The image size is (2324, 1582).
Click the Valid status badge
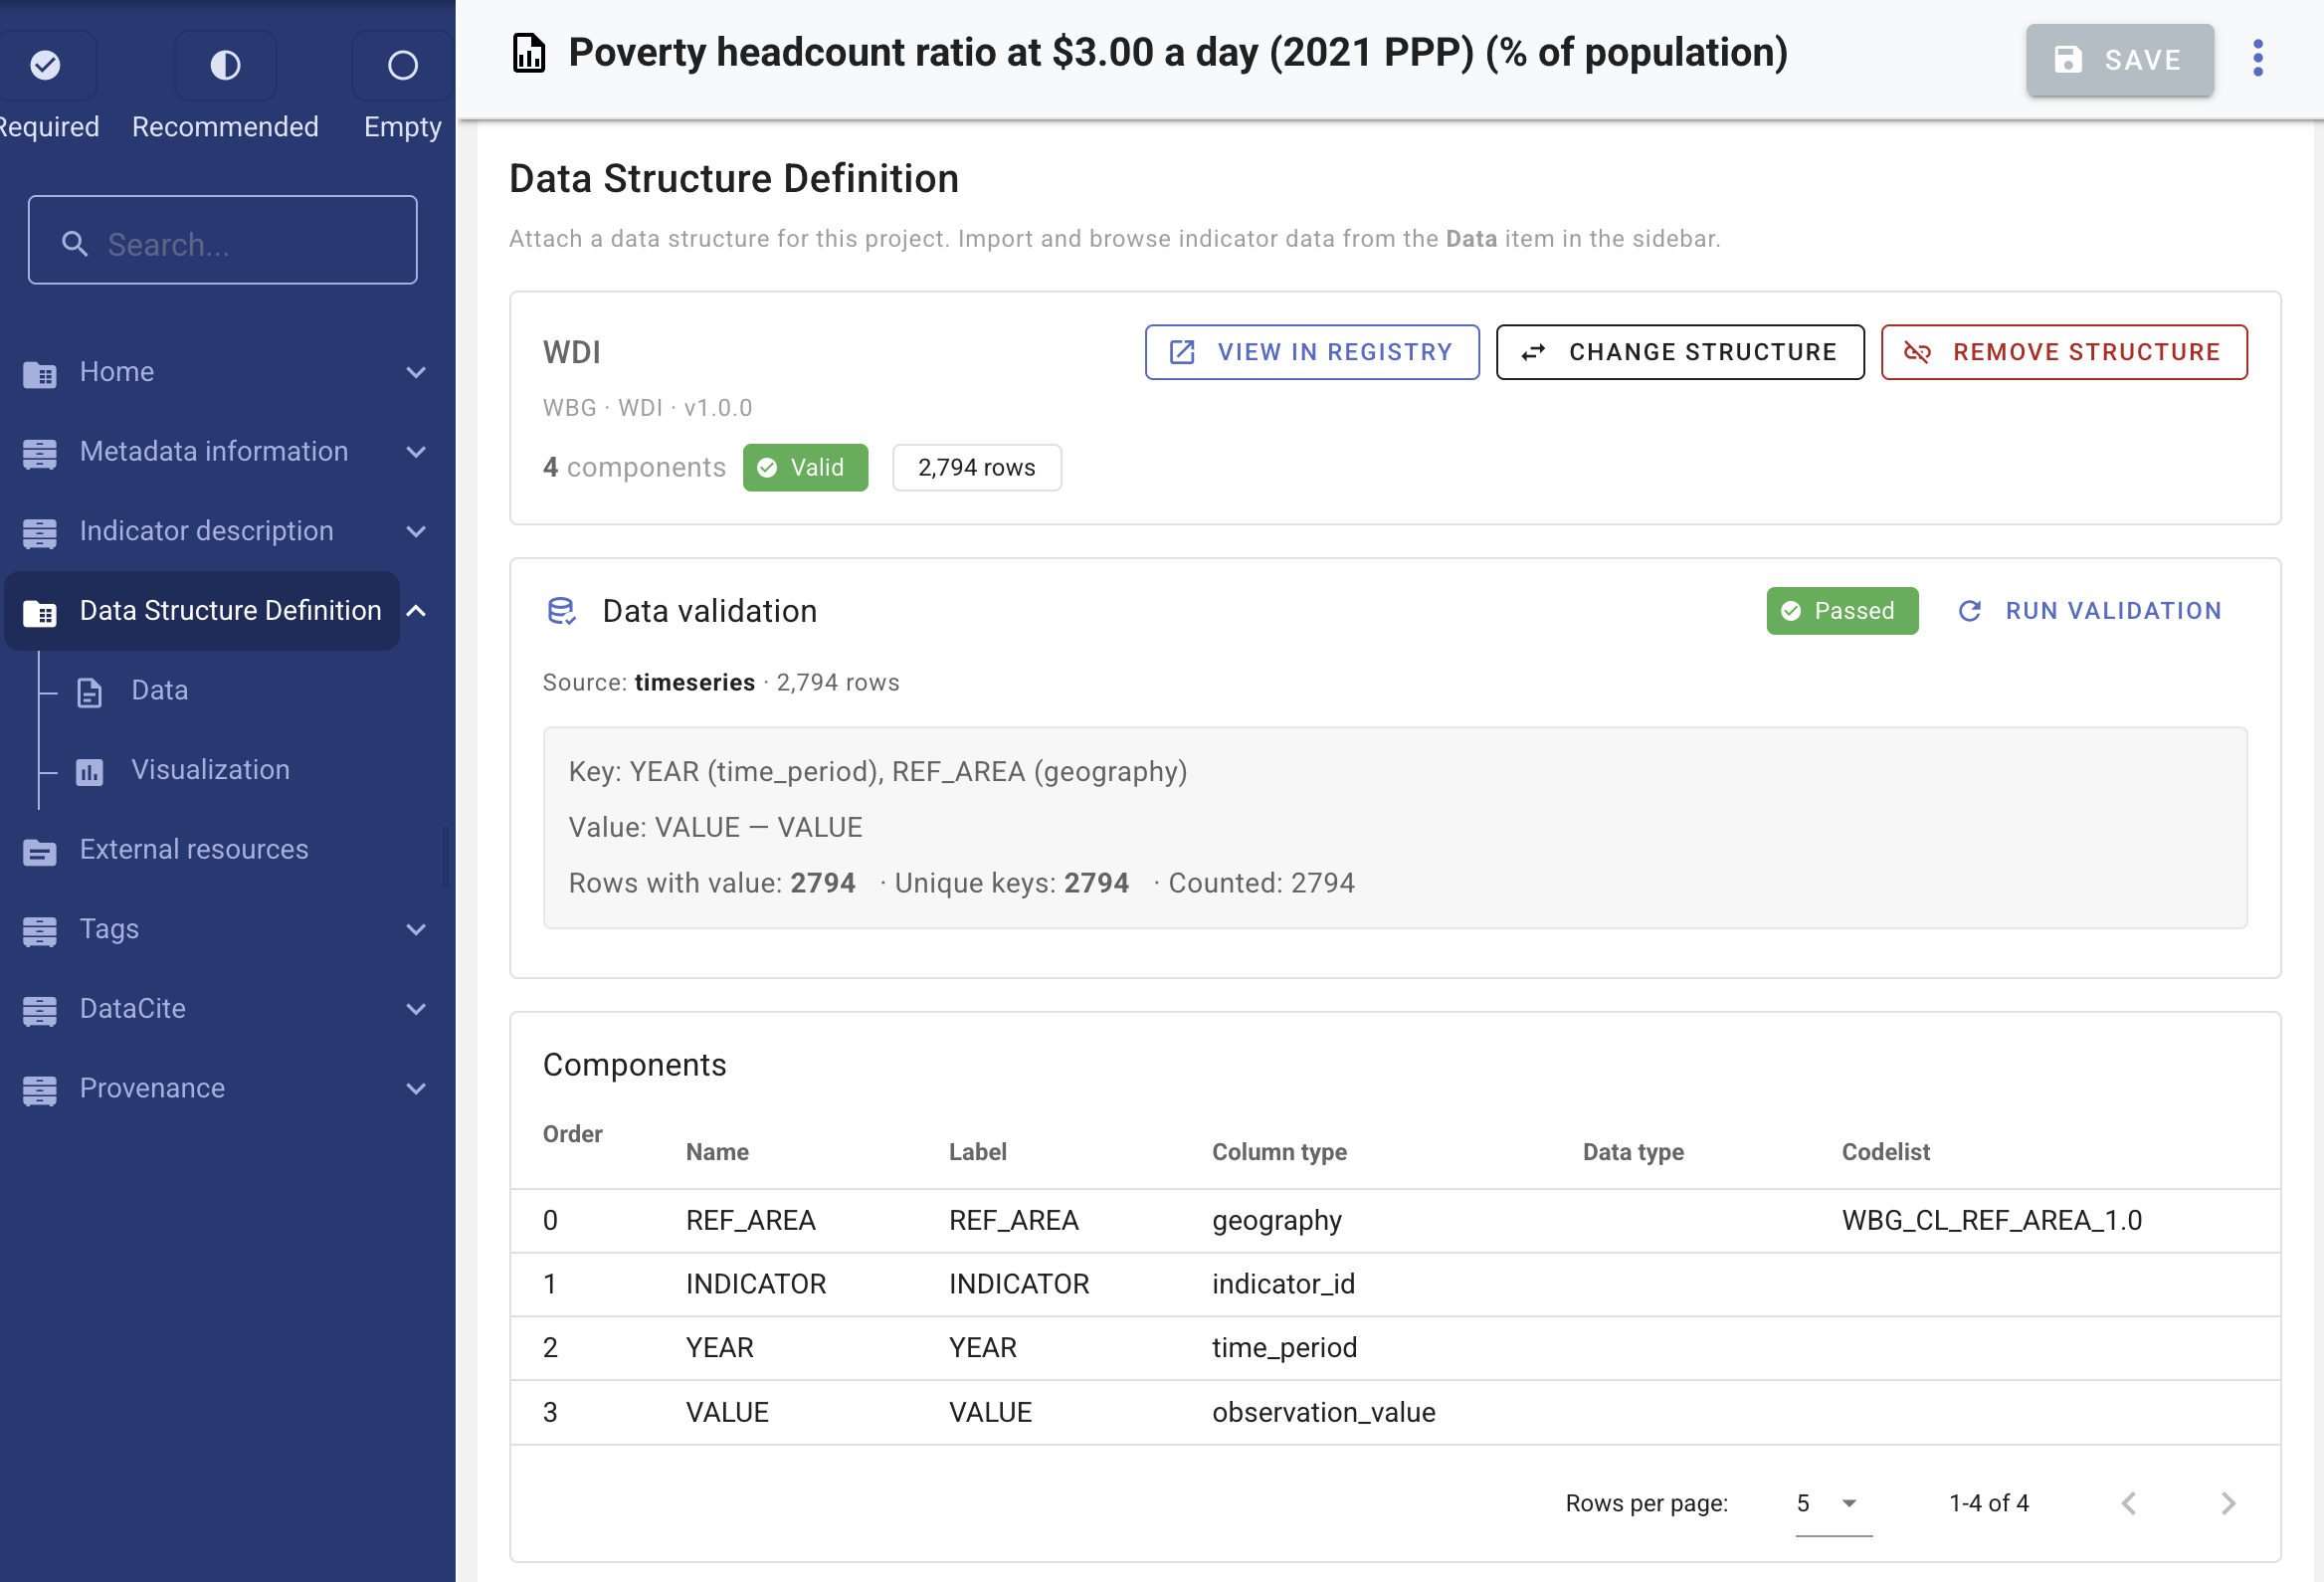coord(805,467)
